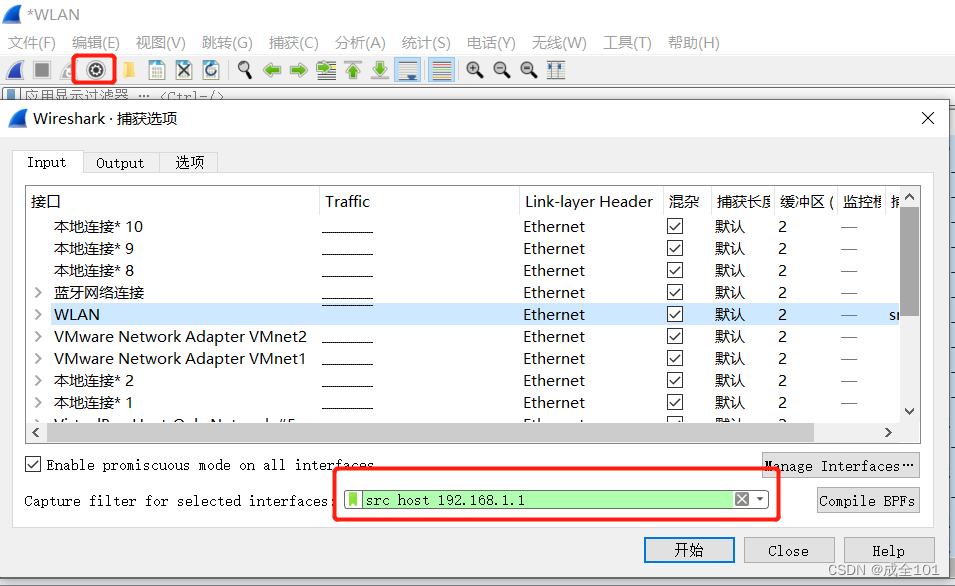
Task: Reload capture file toolbar icon
Action: point(211,70)
